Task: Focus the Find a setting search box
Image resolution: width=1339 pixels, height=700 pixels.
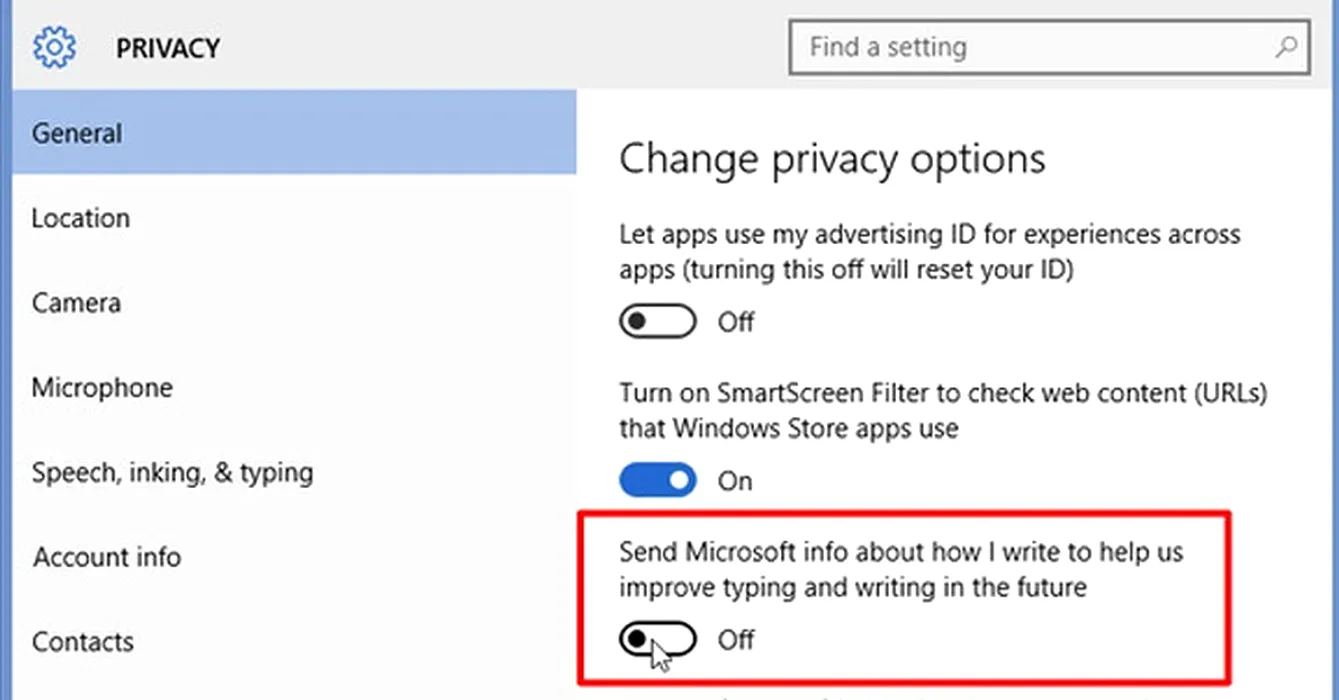Action: [1049, 46]
